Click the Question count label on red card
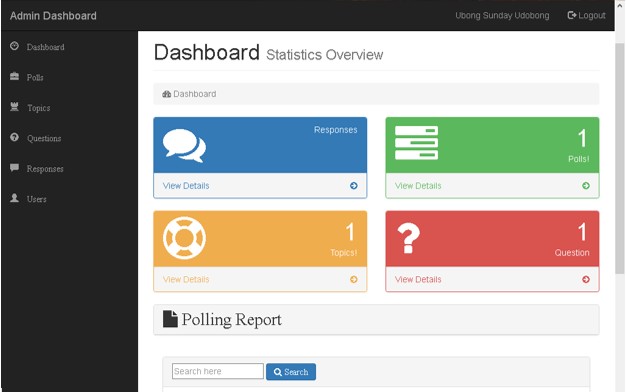Screen dimensions: 626x392 tap(572, 253)
